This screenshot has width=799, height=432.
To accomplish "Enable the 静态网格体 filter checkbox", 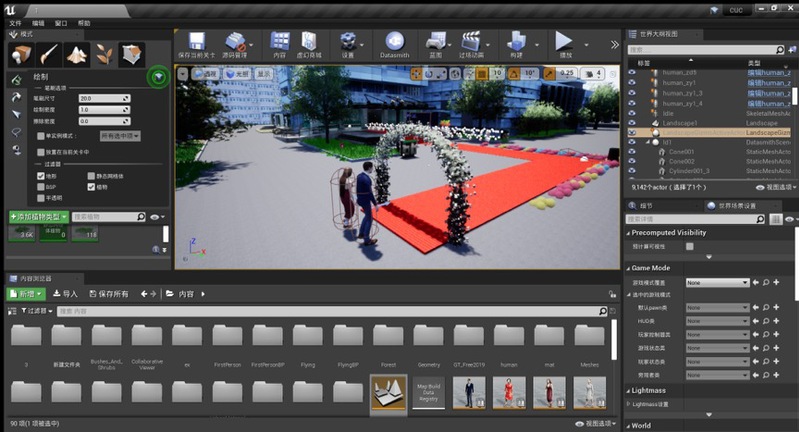I will tap(92, 175).
